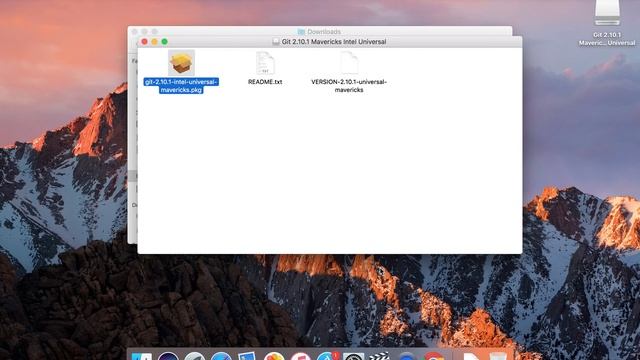Click the VERSION-2.10.1-universal-mavericks file name
640x360 pixels.
click(349, 86)
